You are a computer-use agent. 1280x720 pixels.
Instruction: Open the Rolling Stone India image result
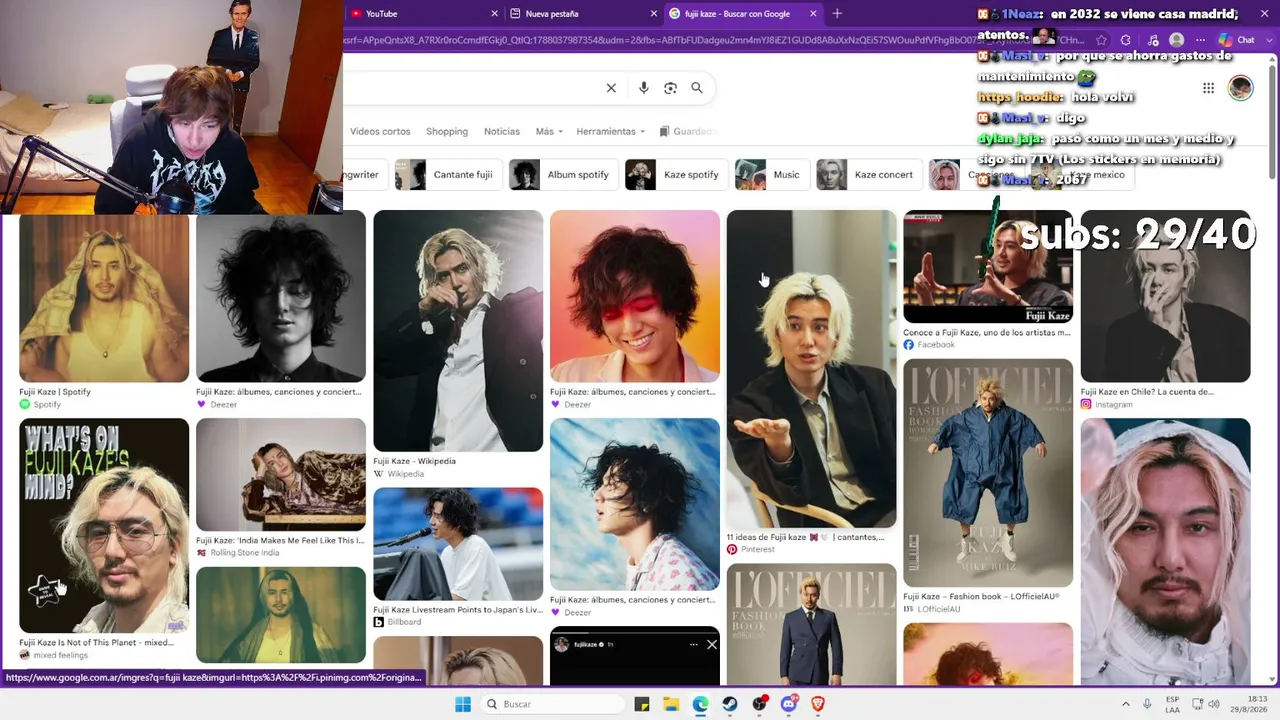(281, 475)
